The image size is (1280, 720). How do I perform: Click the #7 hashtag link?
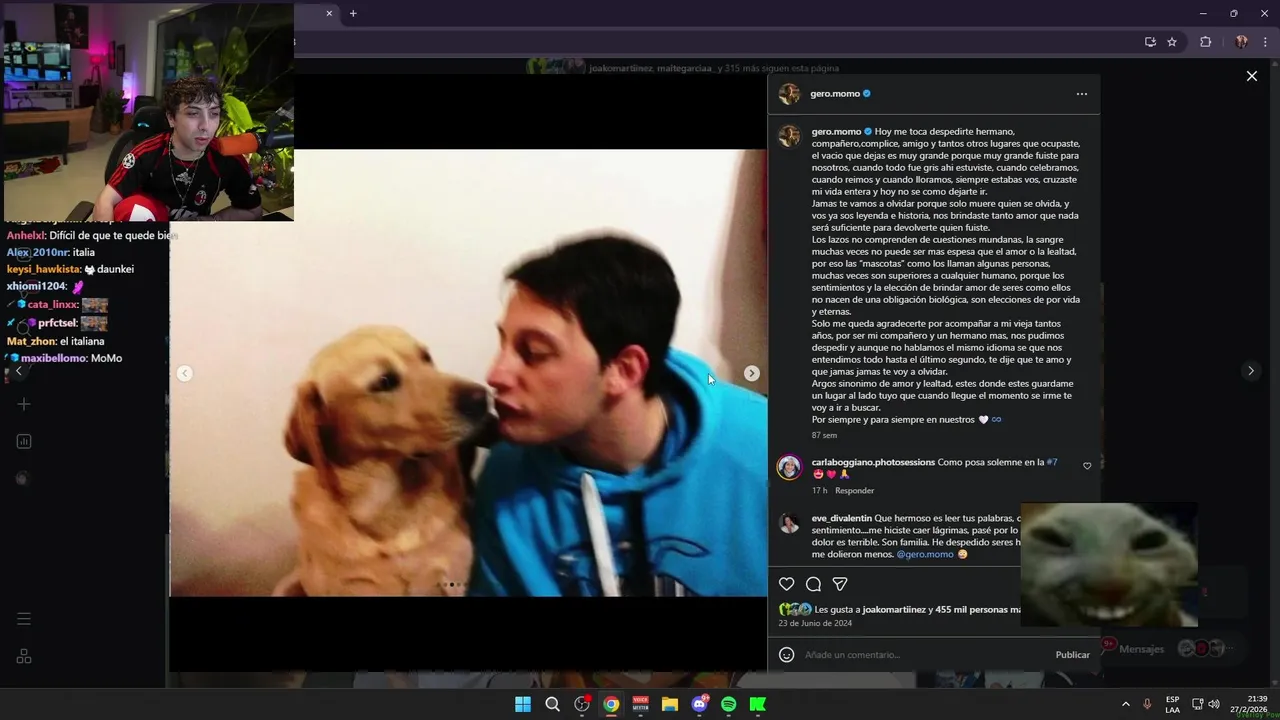[x=1051, y=462]
